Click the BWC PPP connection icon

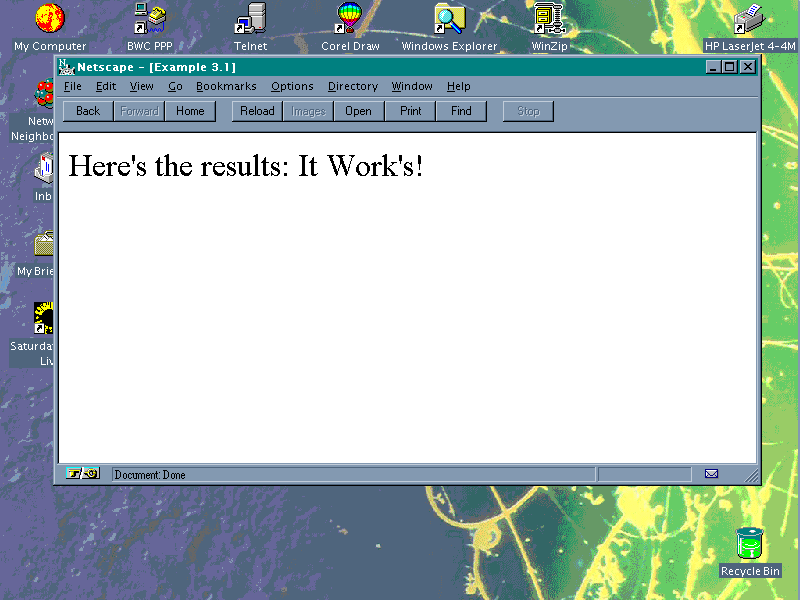(150, 18)
